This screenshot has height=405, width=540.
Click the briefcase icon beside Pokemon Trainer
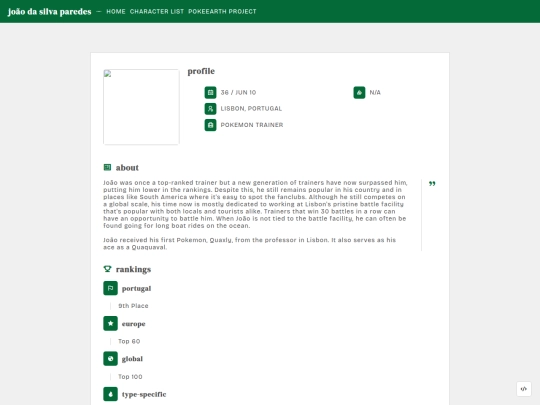tap(210, 125)
